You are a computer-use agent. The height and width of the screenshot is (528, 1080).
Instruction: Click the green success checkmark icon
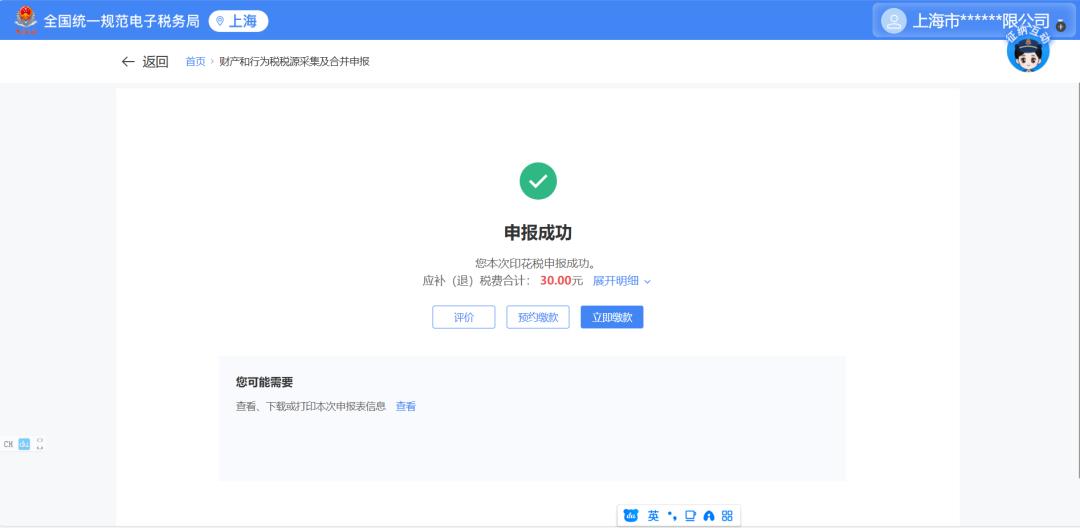538,181
